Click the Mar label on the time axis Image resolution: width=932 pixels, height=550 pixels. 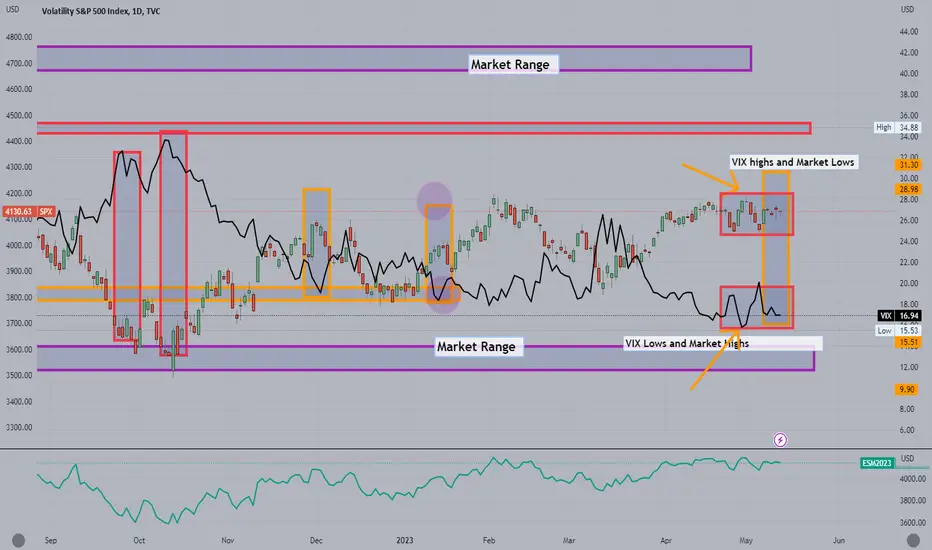pos(569,540)
